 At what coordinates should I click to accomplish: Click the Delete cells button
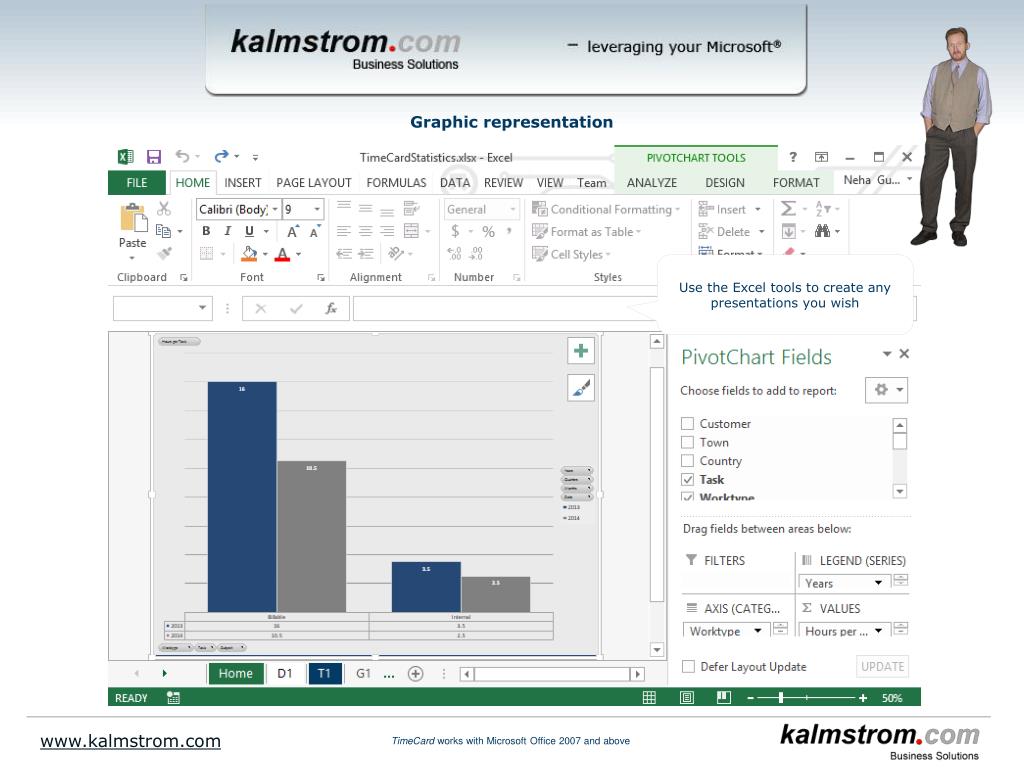pyautogui.click(x=731, y=232)
